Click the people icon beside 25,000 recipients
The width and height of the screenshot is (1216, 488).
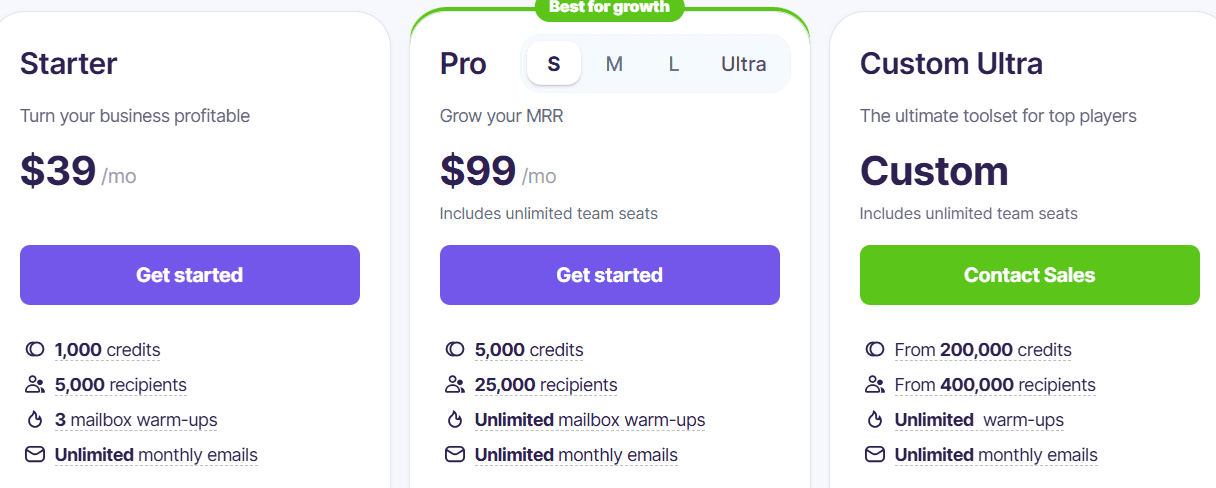[x=455, y=385]
